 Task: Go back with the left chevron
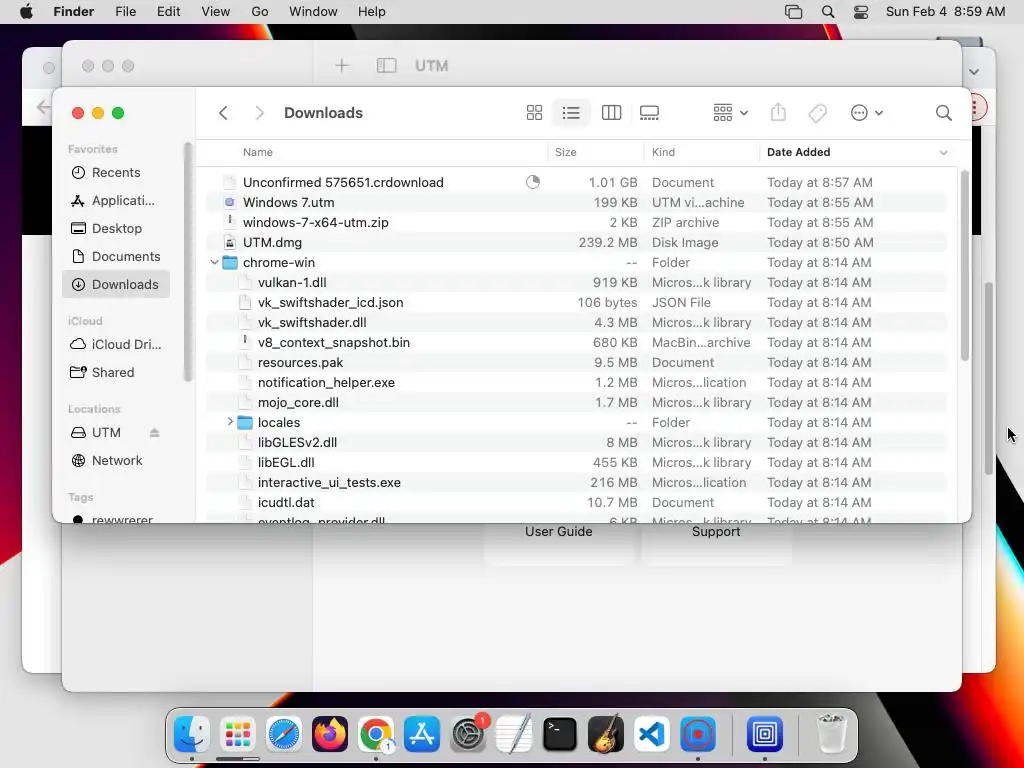tap(223, 113)
